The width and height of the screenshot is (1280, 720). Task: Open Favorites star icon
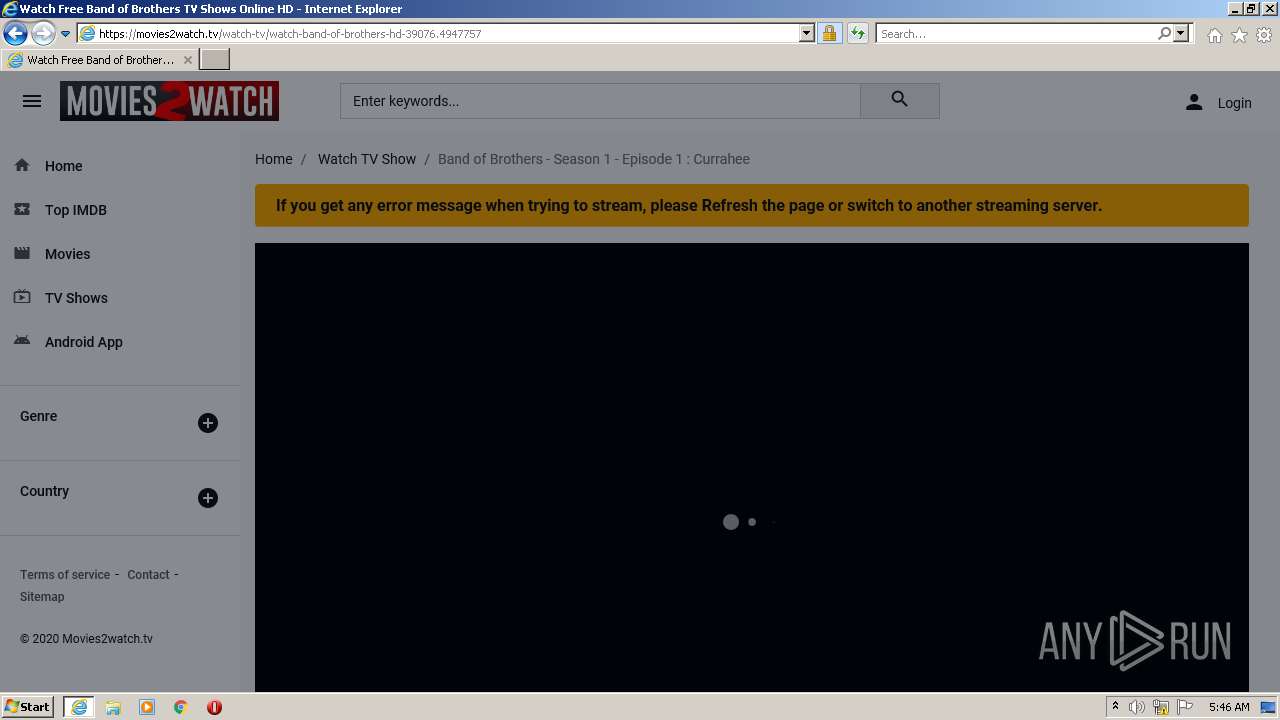click(1239, 35)
